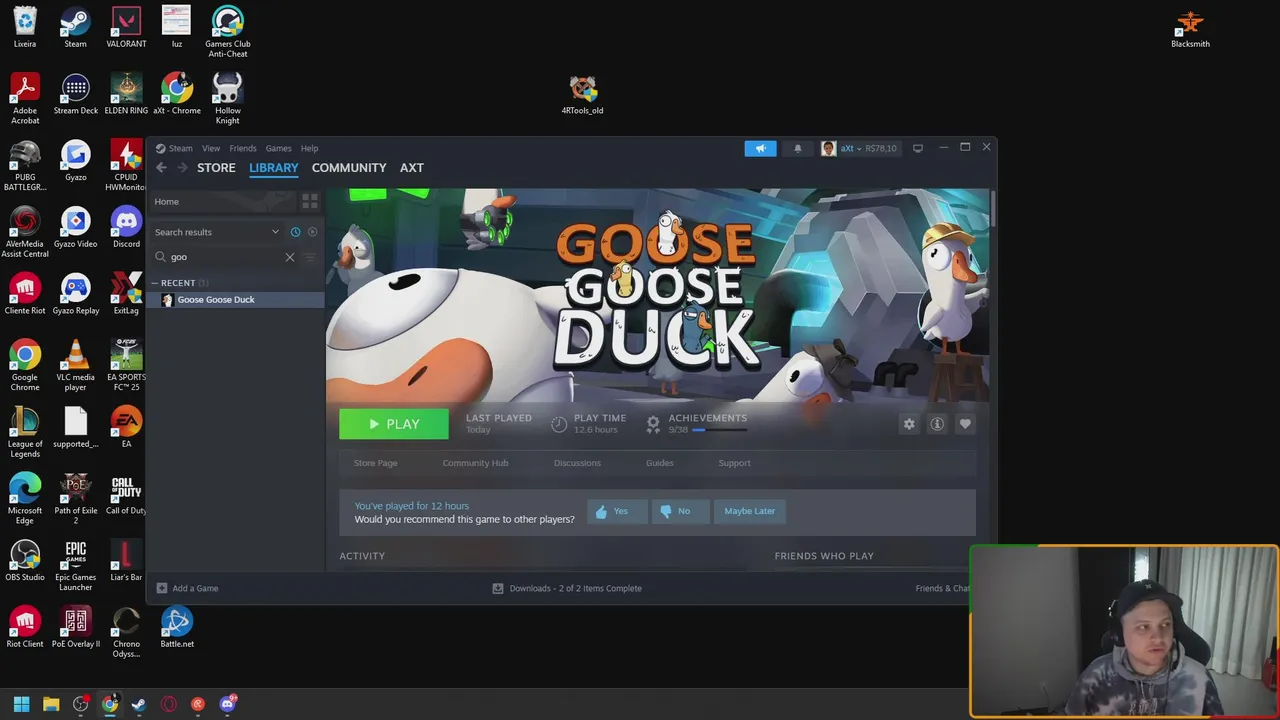The image size is (1280, 720).
Task: Open the View menu
Action: (211, 148)
